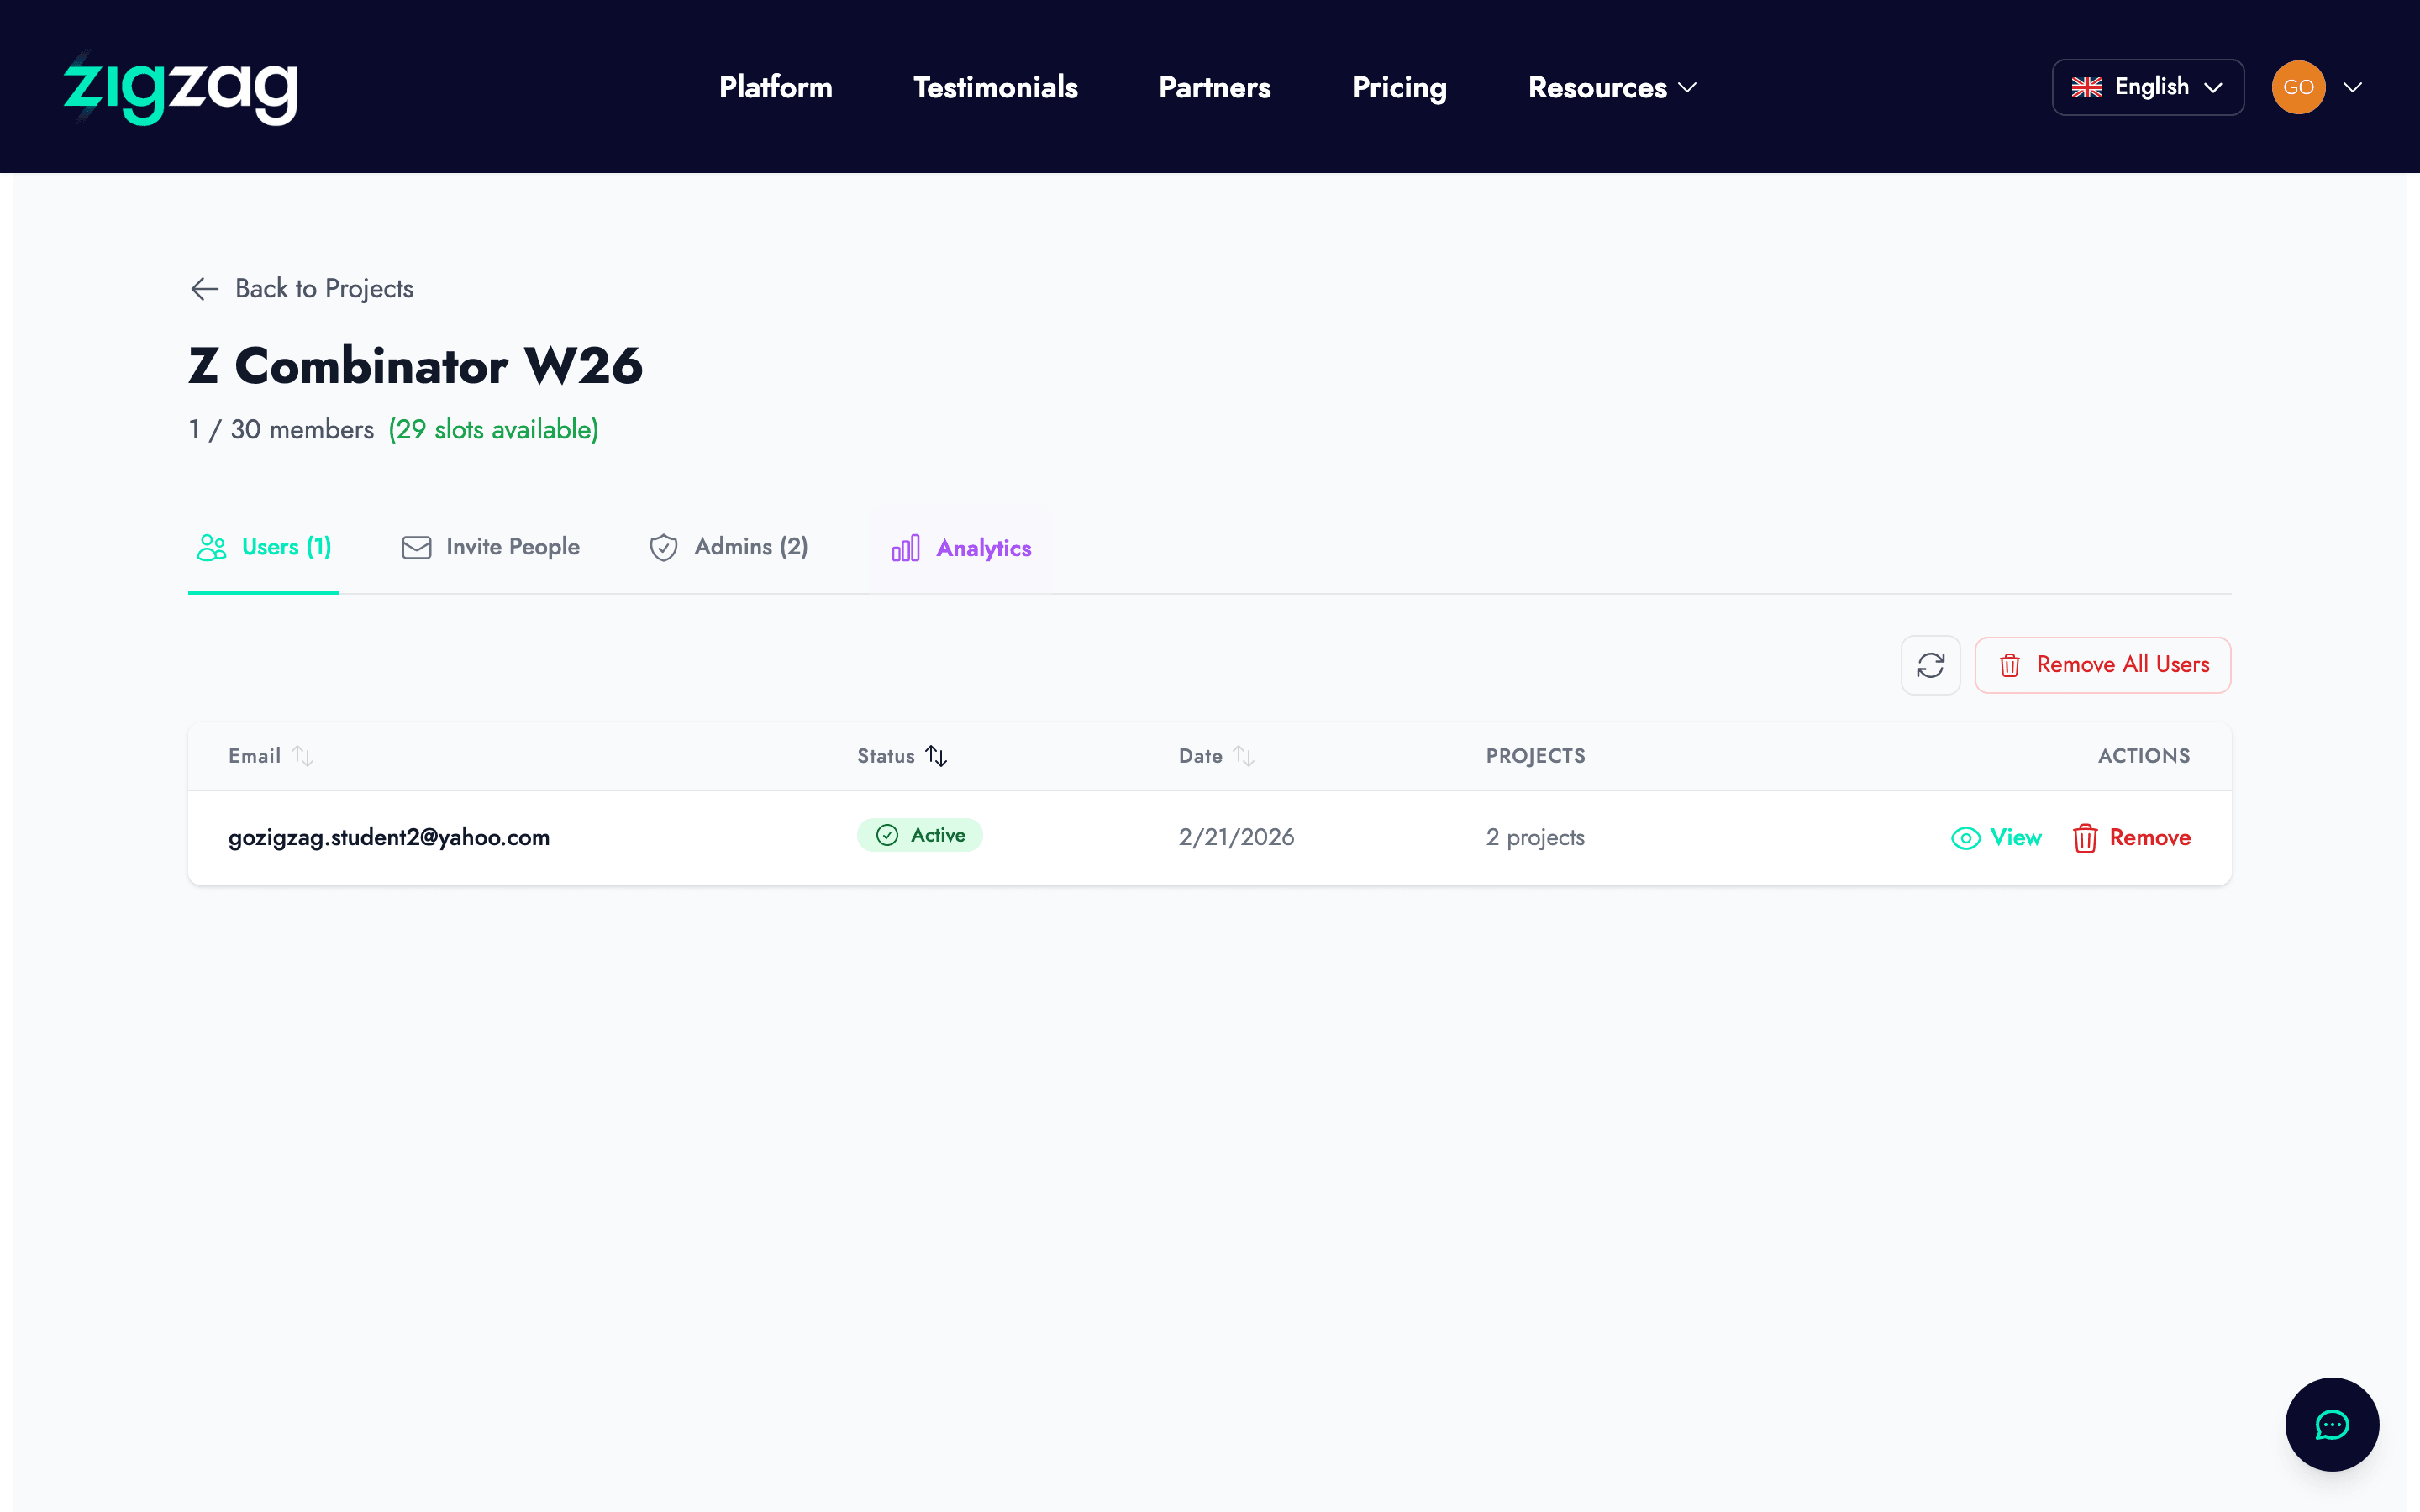Open the Pricing page
Image resolution: width=2420 pixels, height=1512 pixels.
1399,87
